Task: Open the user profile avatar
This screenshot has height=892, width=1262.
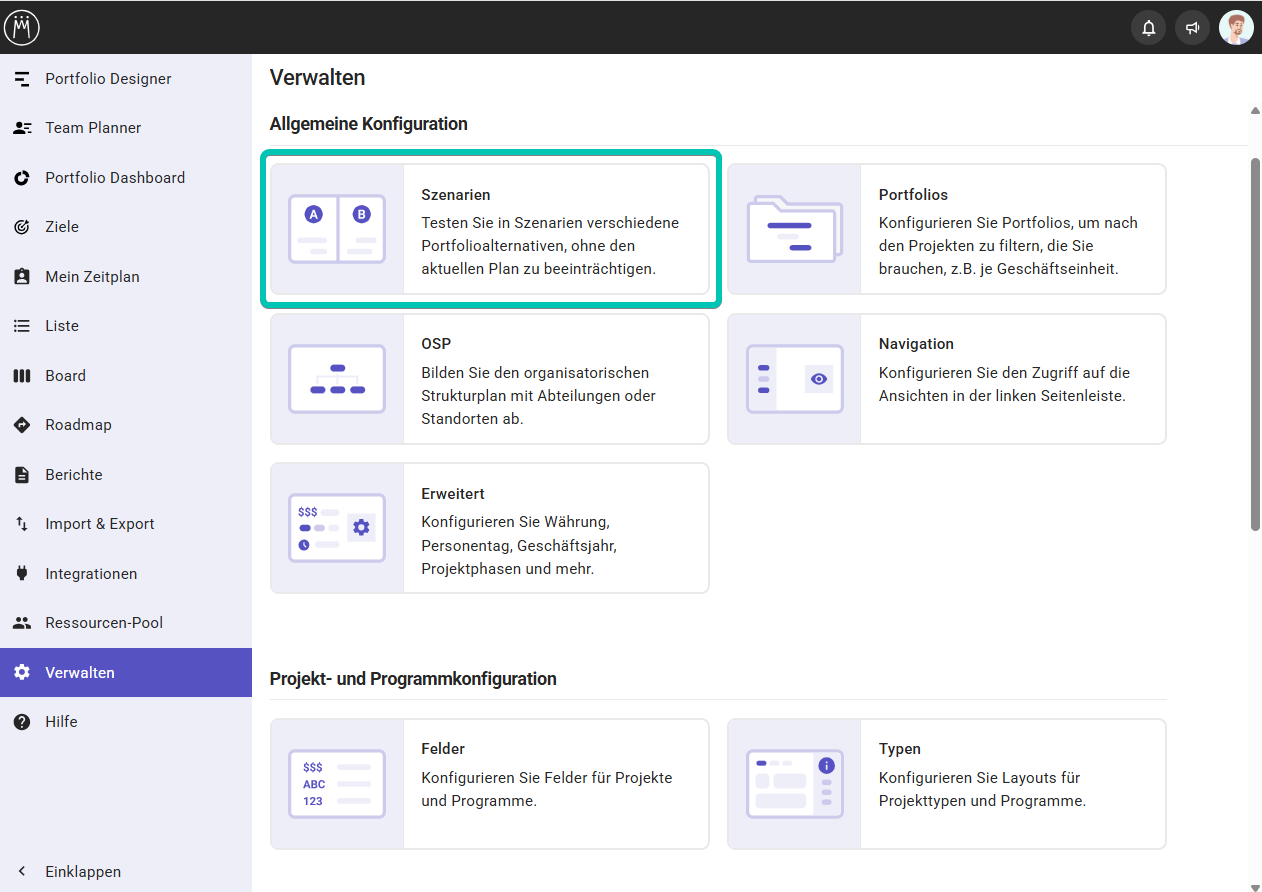Action: (x=1236, y=28)
